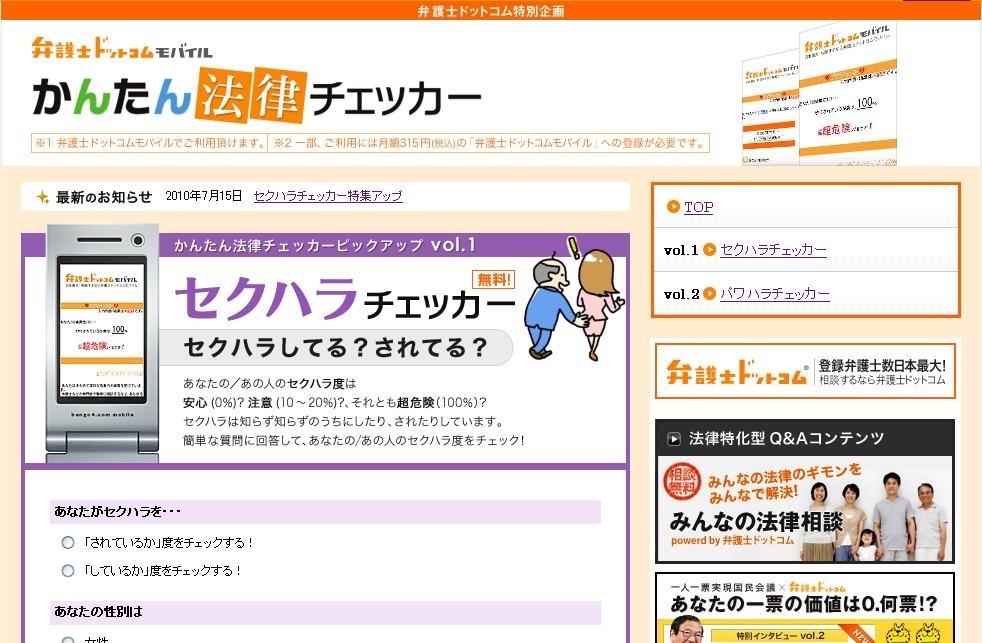
Task: Click the orange arrow icon after vol.1
Action: point(710,250)
